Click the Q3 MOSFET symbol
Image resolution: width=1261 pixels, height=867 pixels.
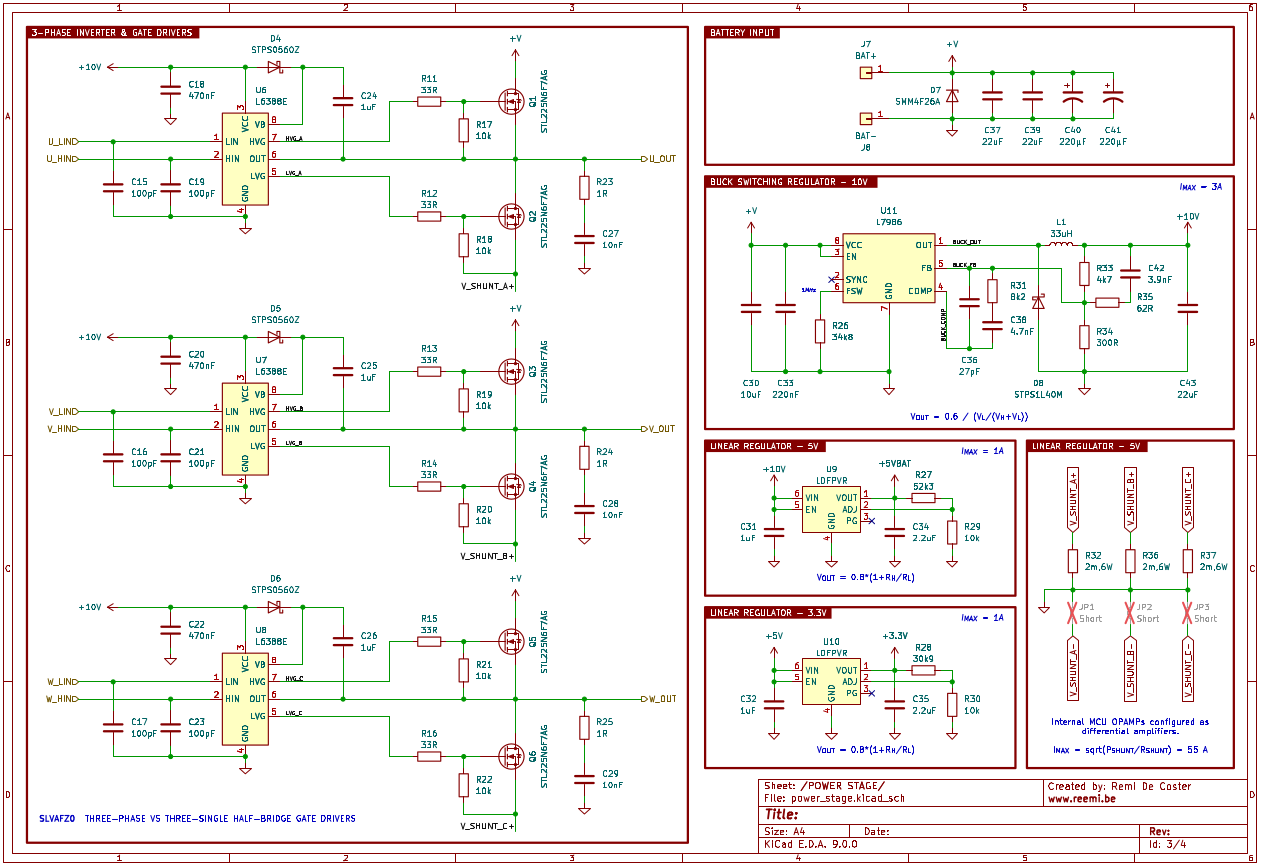[512, 371]
